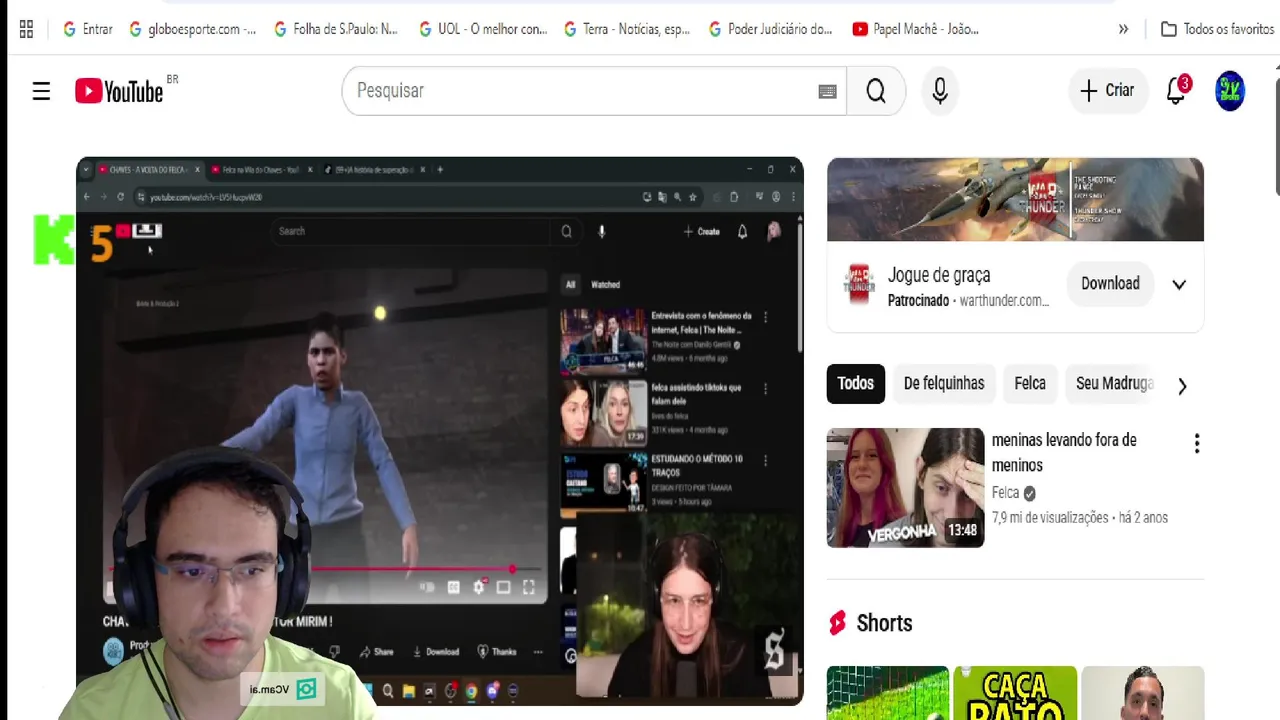Open the Poder Judiciário bookmark
1280x720 pixels.
770,29
